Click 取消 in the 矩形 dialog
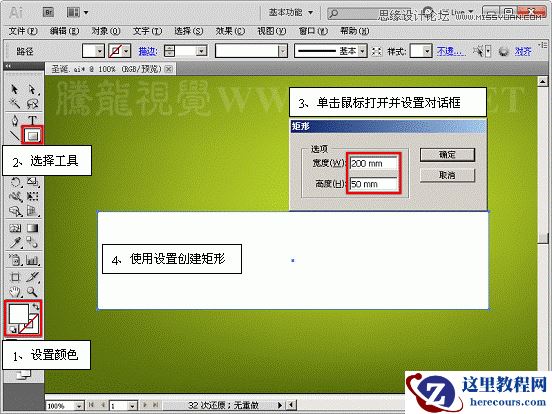This screenshot has height=414, width=552. (447, 175)
